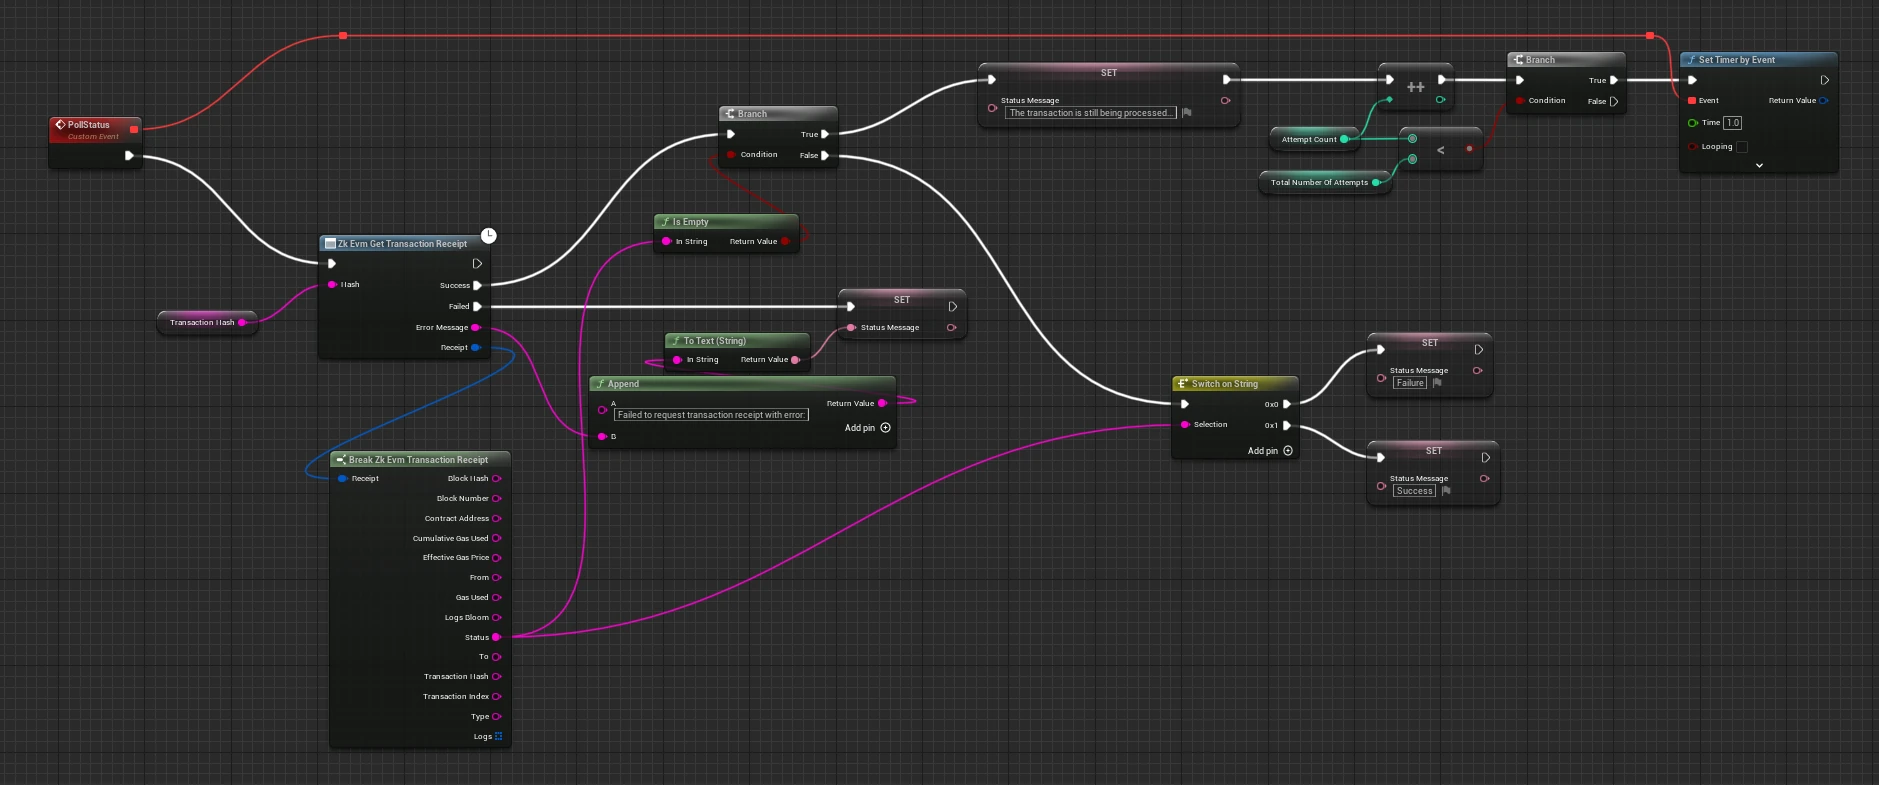This screenshot has width=1879, height=785.
Task: Click Add pin on Switch on String node
Action: (x=1270, y=451)
